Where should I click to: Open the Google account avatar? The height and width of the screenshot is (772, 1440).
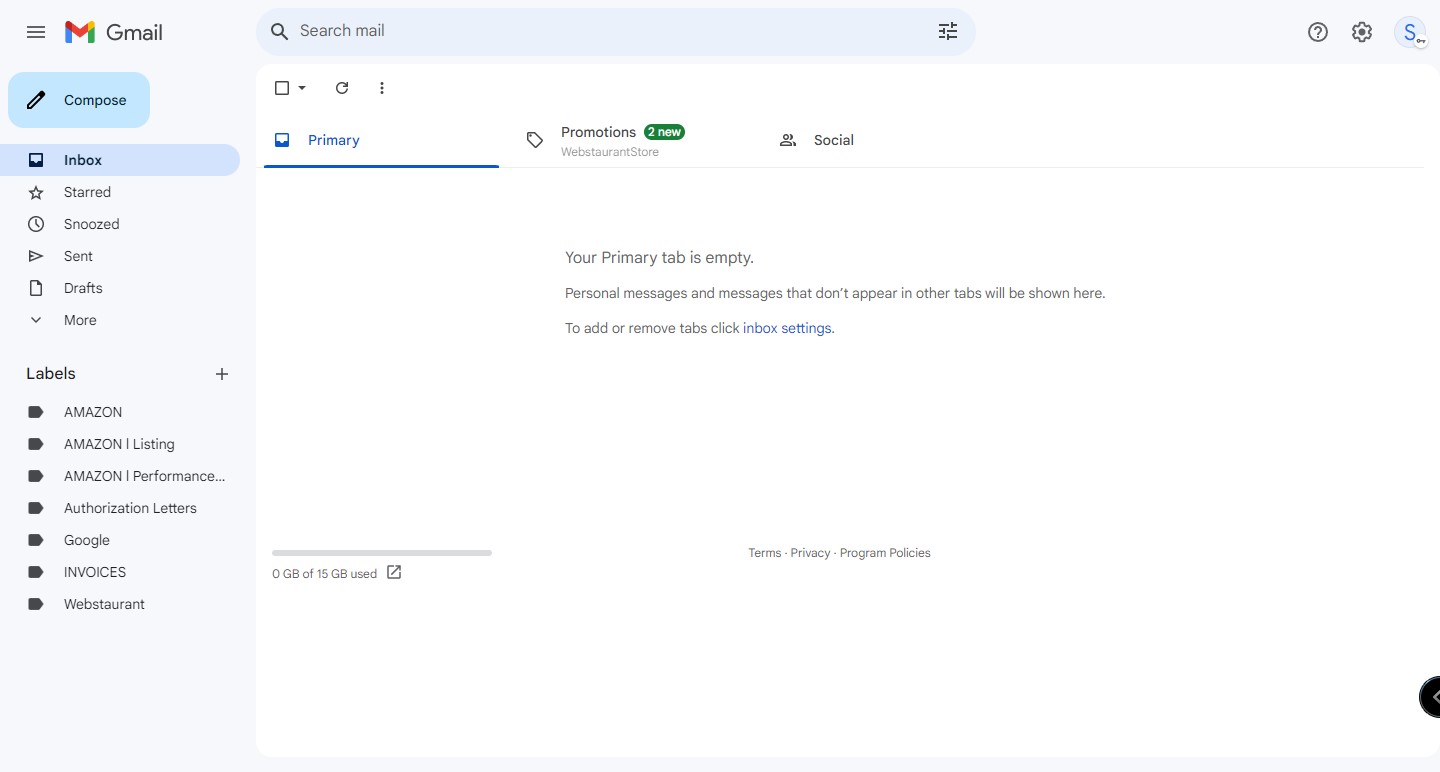coord(1410,32)
